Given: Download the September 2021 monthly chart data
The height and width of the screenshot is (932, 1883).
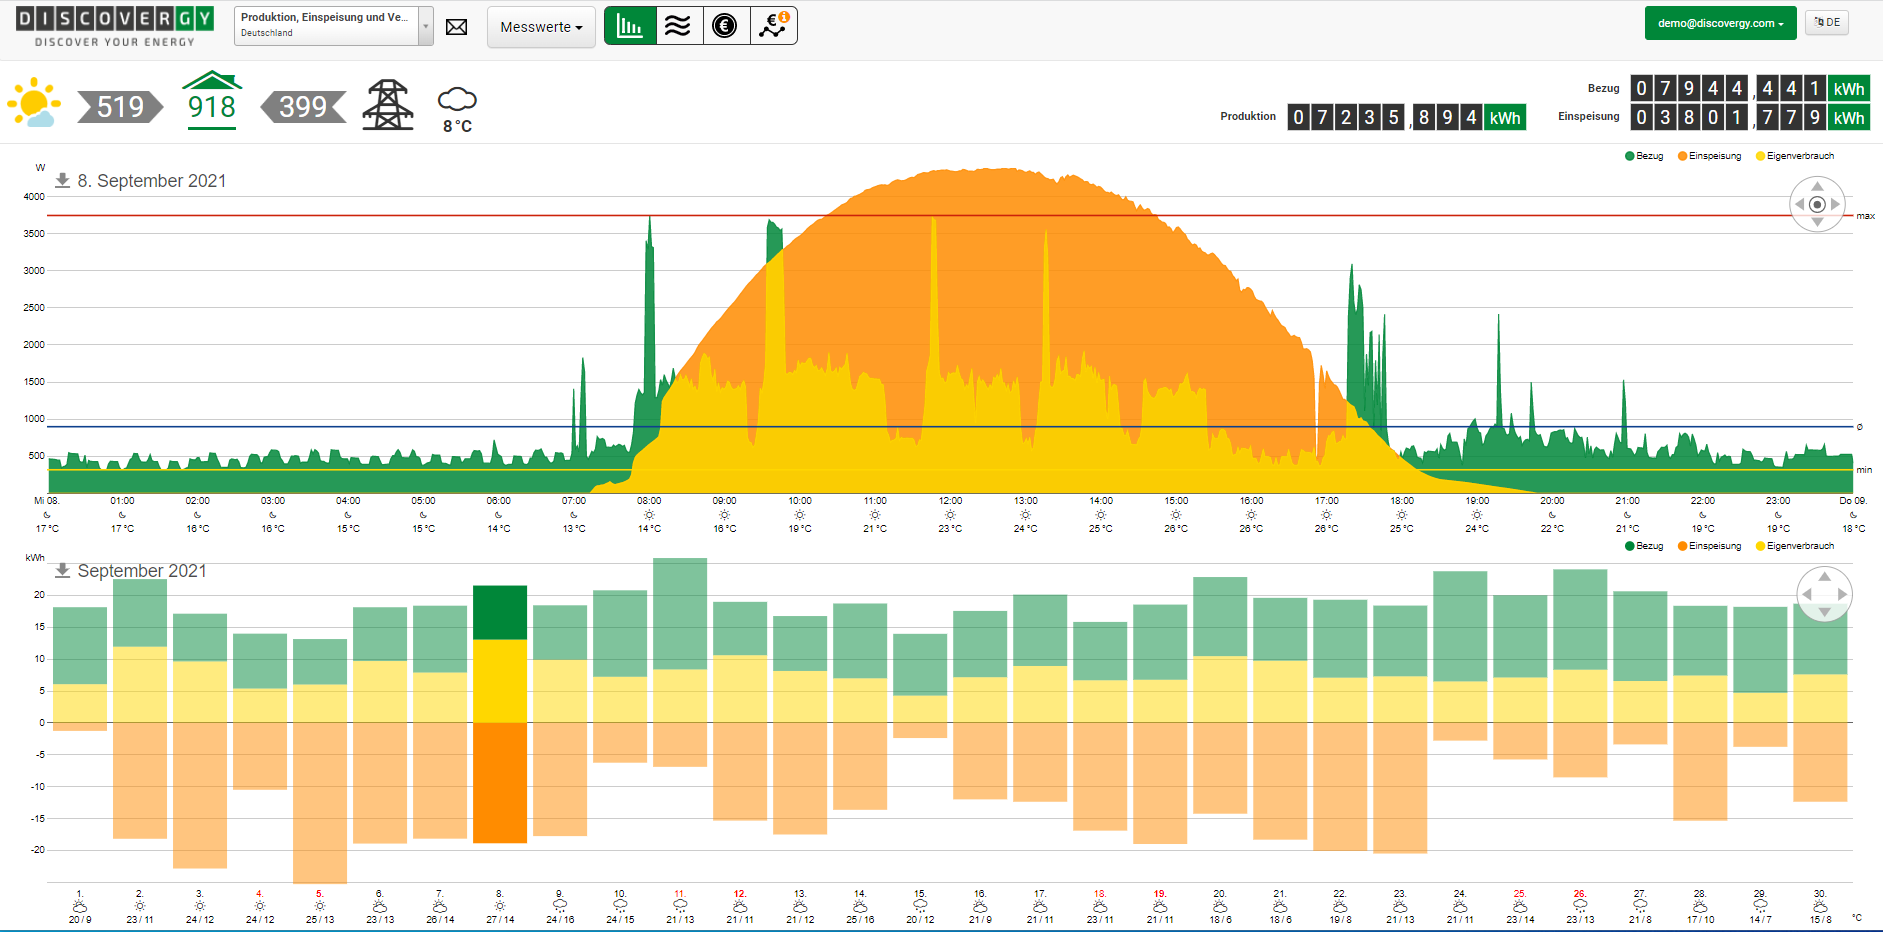Looking at the screenshot, I should click(x=62, y=570).
